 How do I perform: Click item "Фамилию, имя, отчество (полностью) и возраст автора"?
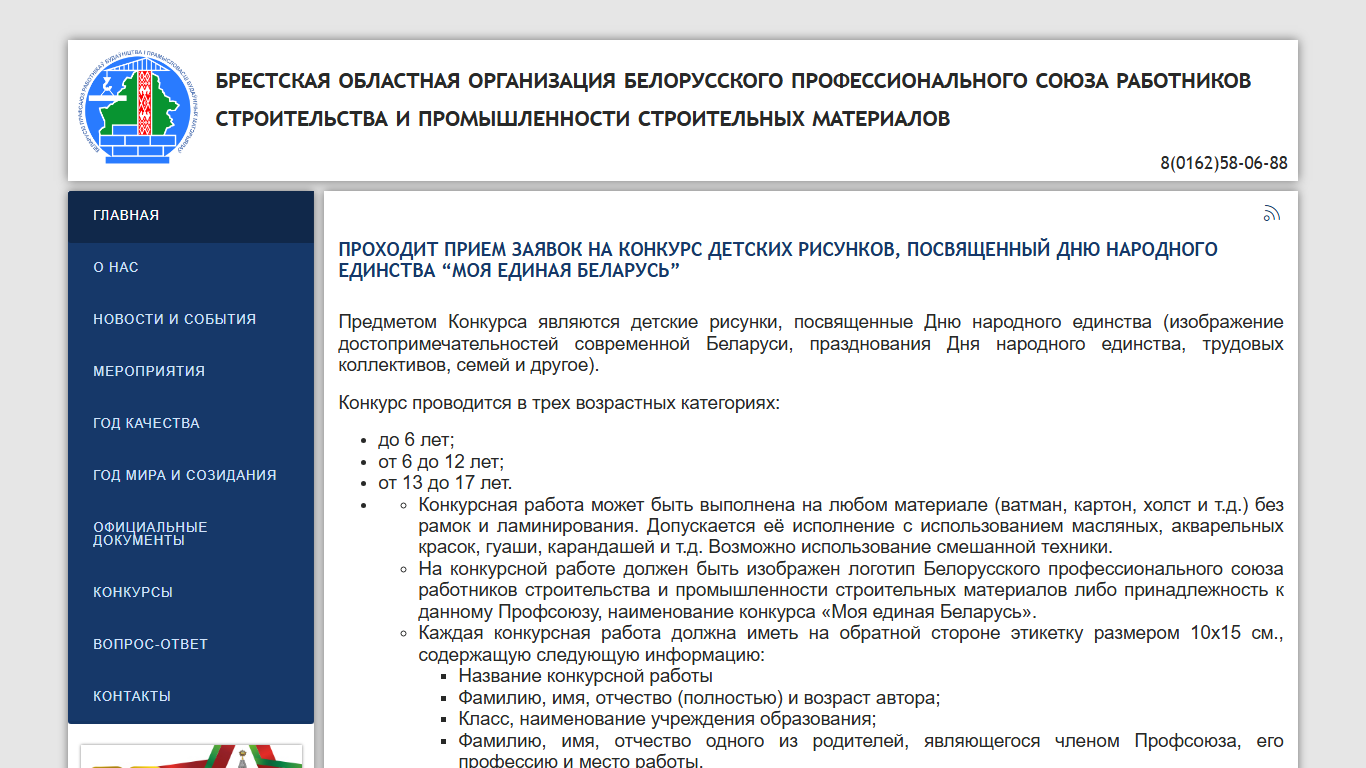point(699,698)
